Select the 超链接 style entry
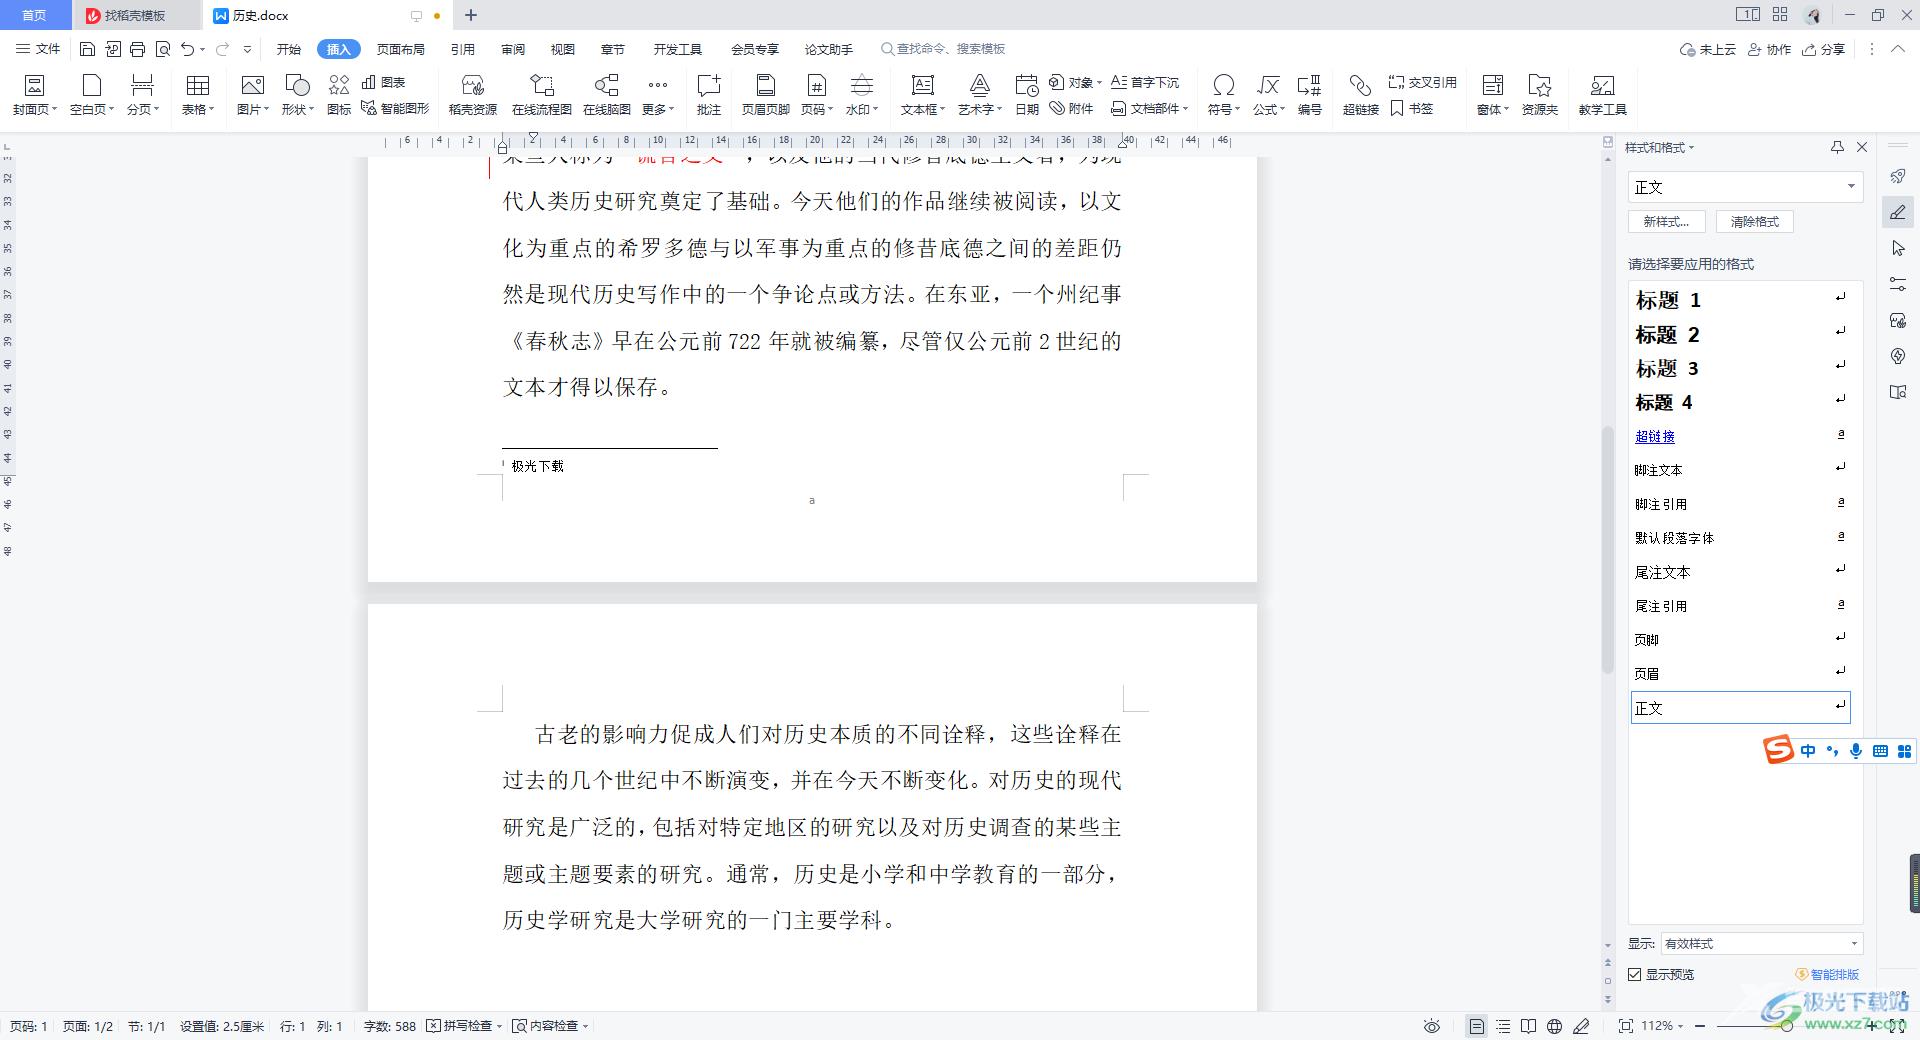This screenshot has width=1920, height=1040. click(1740, 436)
